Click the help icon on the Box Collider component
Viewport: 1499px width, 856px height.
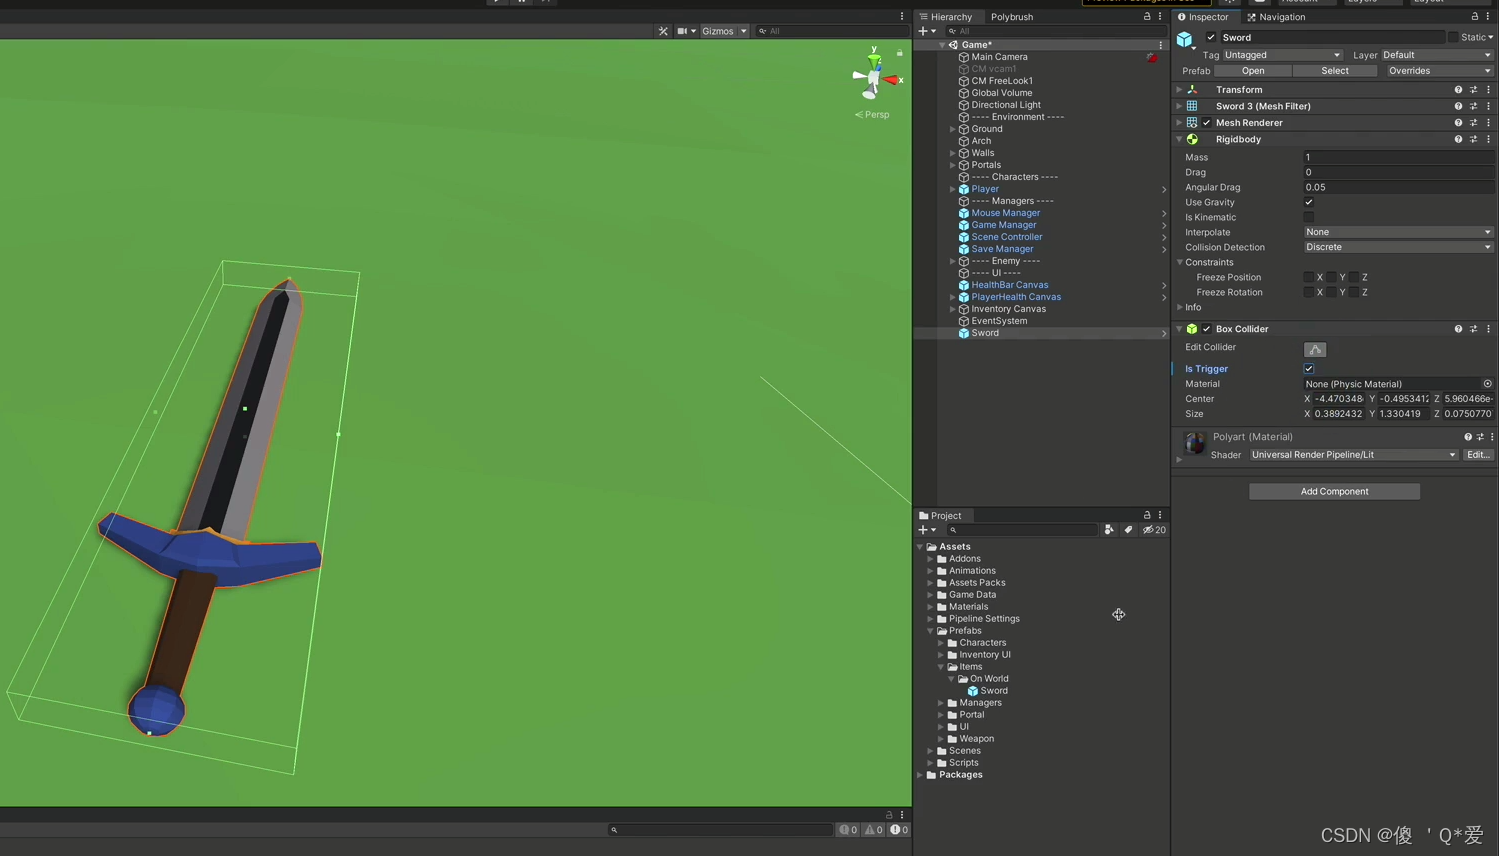tap(1457, 328)
